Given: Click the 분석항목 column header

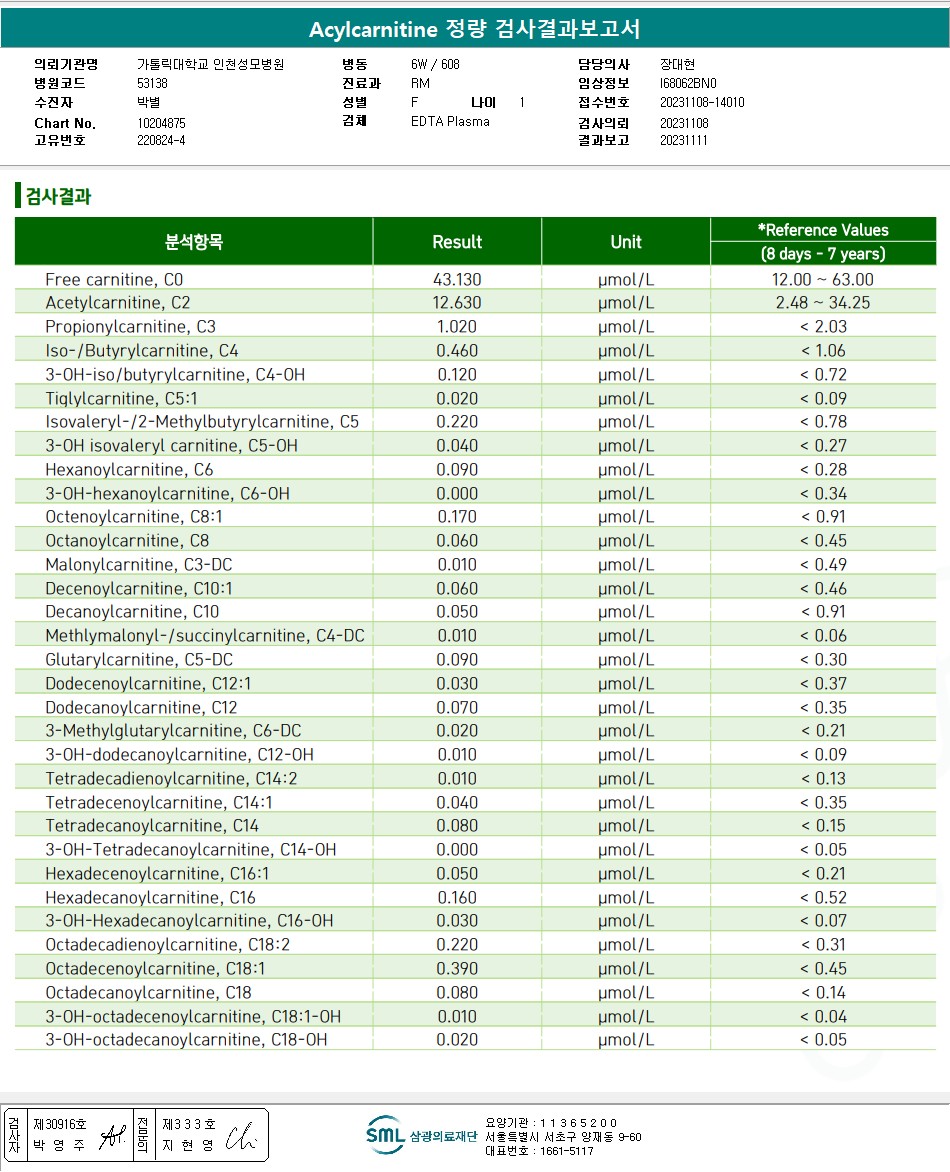Looking at the screenshot, I should tap(194, 241).
